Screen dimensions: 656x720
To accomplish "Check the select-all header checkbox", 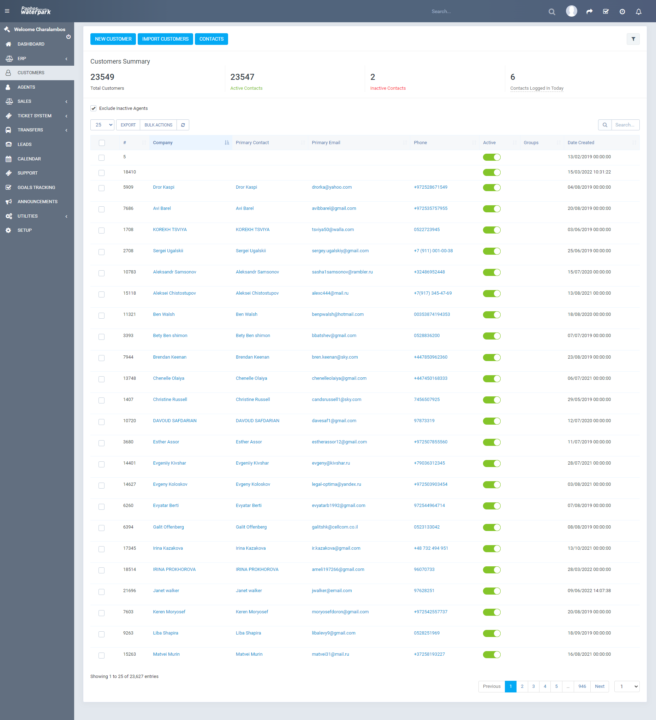I will click(x=101, y=143).
